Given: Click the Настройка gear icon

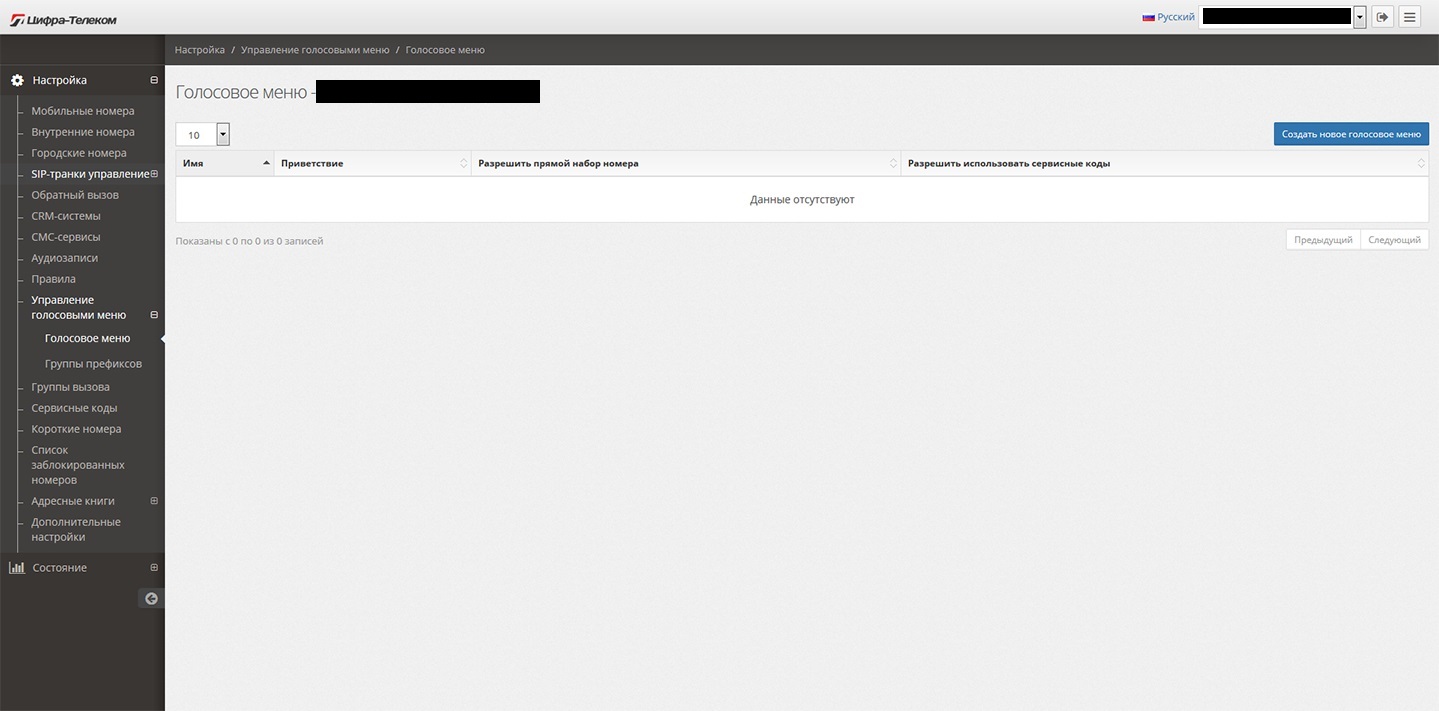Looking at the screenshot, I should 17,80.
